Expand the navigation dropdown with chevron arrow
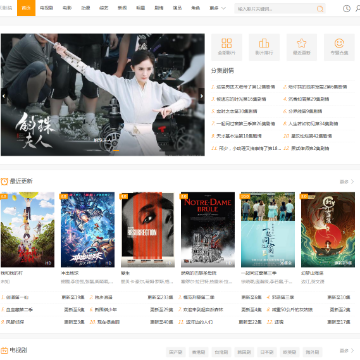This screenshot has width=360, height=360. (x=218, y=8)
